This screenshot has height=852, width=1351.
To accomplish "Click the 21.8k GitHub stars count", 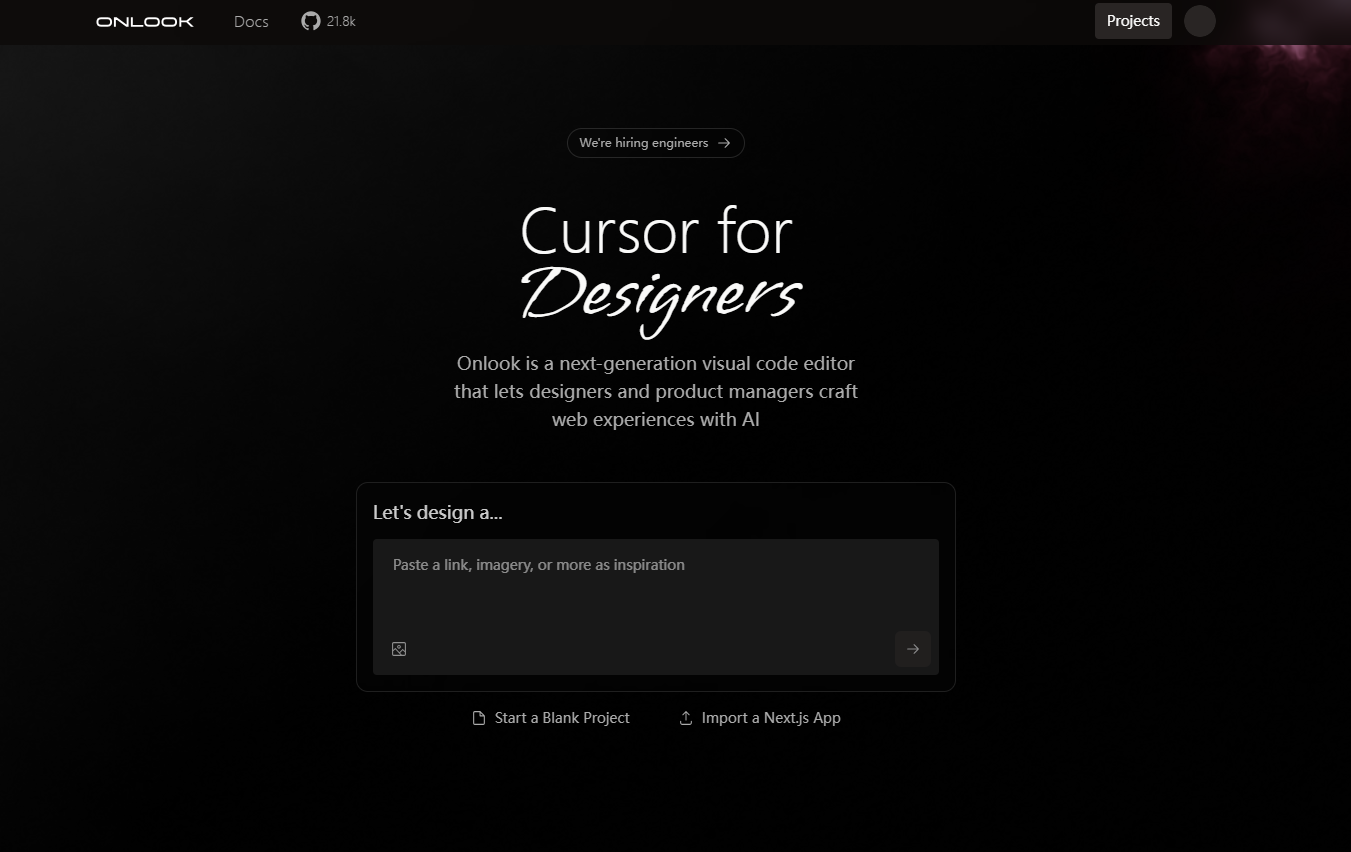I will coord(341,21).
